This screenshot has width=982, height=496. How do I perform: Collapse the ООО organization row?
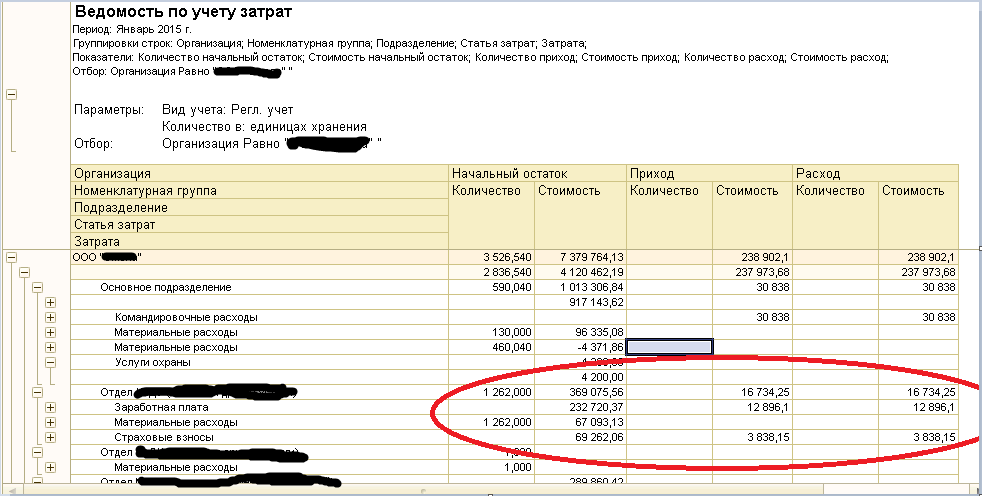(11, 257)
